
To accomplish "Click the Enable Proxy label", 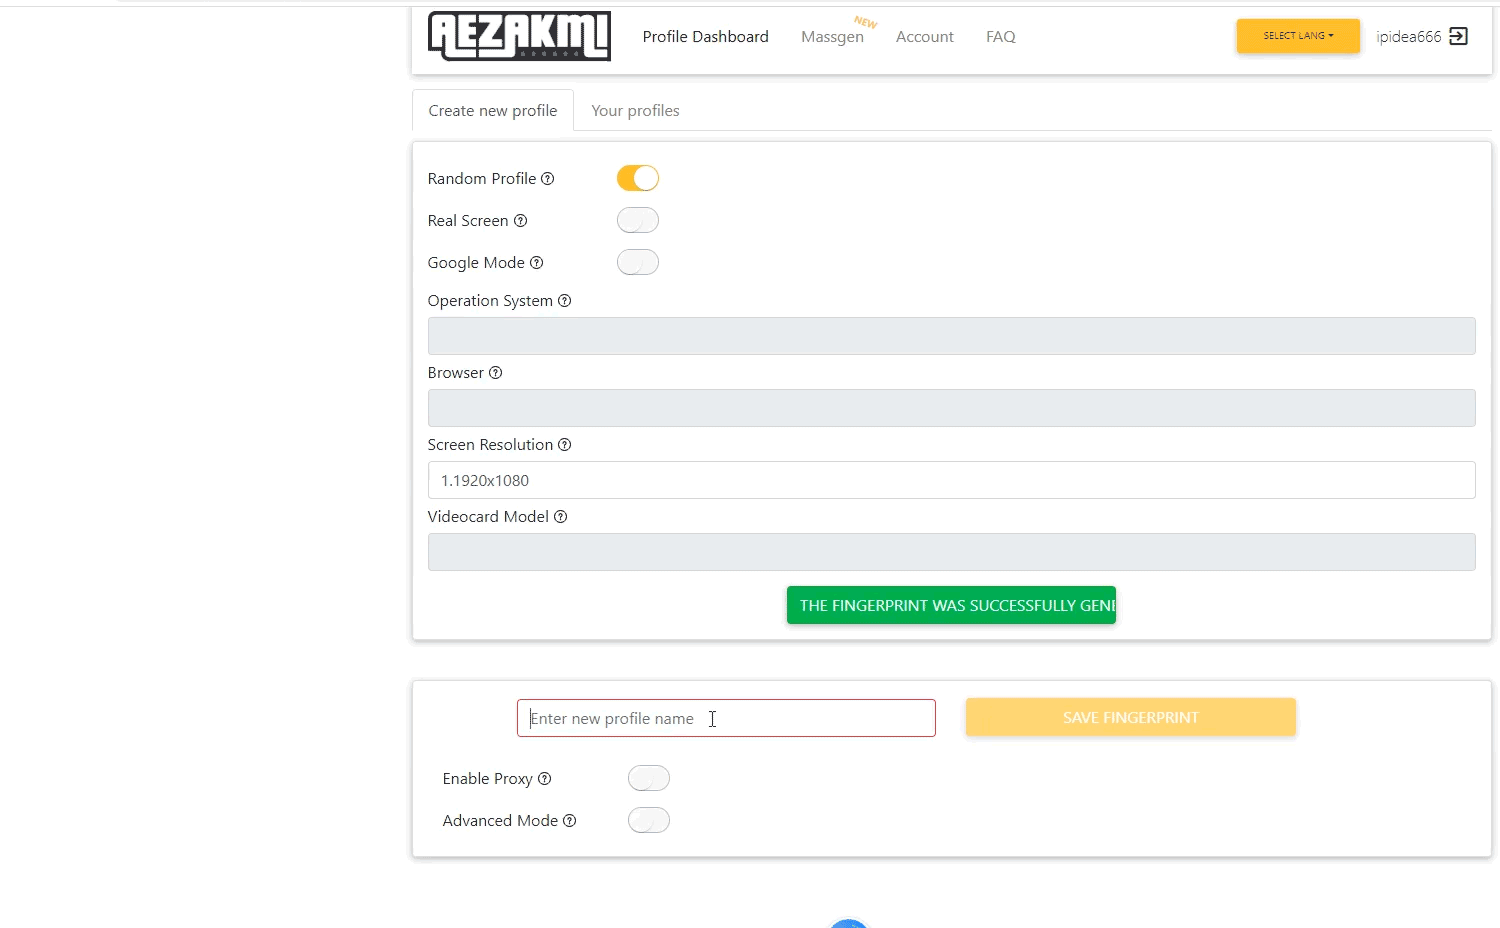I will (488, 779).
